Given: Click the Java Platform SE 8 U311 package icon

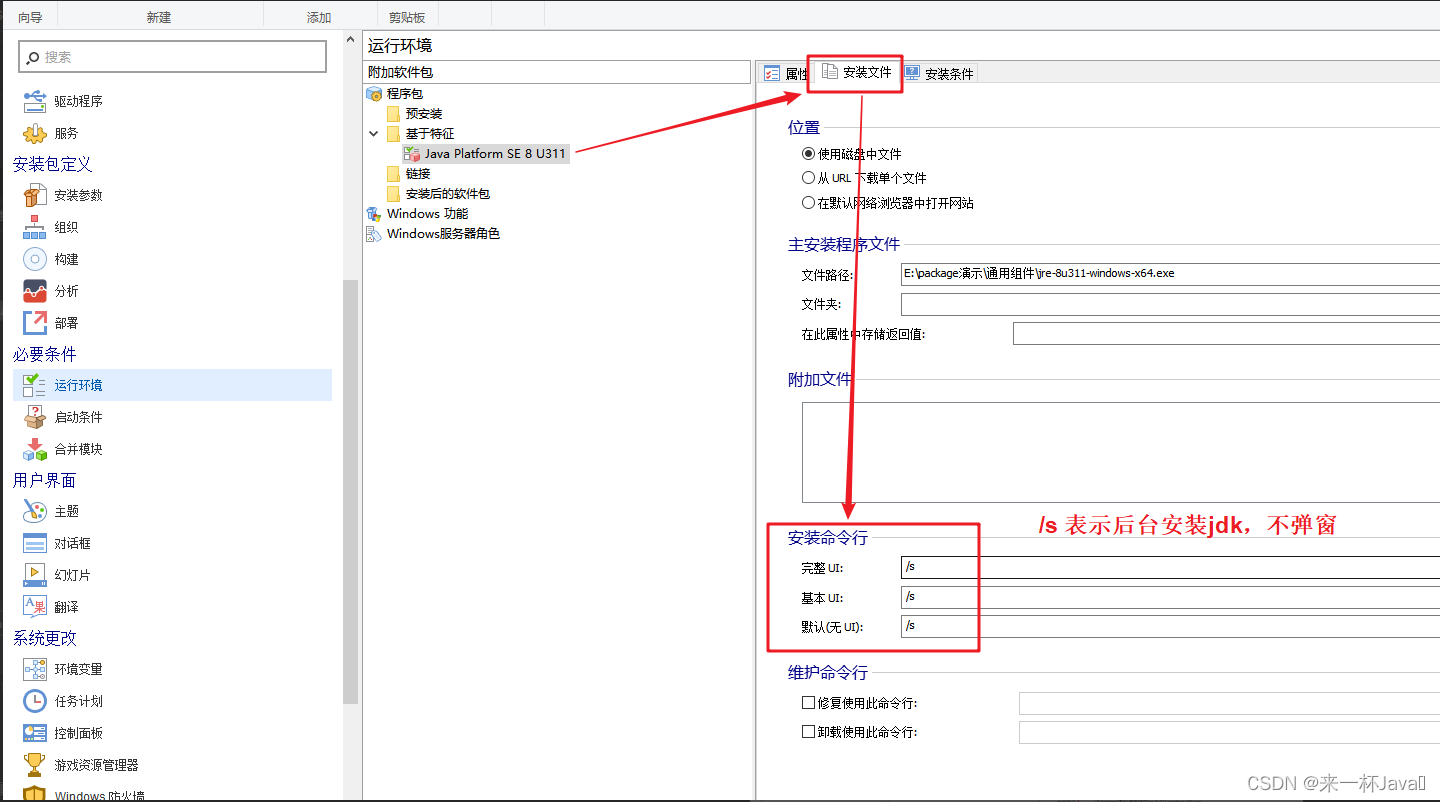Looking at the screenshot, I should click(x=411, y=153).
